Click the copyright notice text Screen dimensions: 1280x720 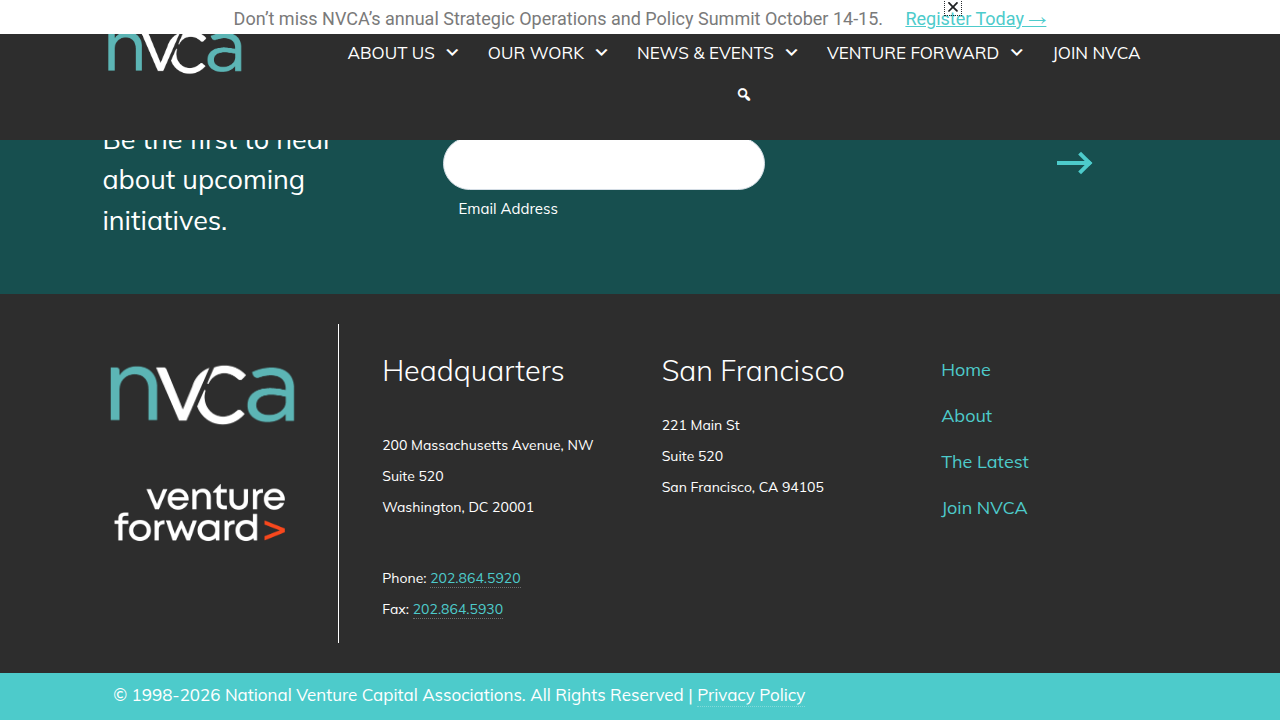[399, 695]
